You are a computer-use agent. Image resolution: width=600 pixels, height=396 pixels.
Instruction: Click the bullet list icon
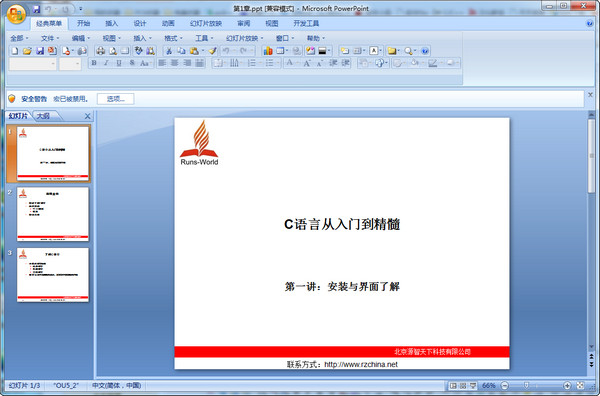(269, 63)
